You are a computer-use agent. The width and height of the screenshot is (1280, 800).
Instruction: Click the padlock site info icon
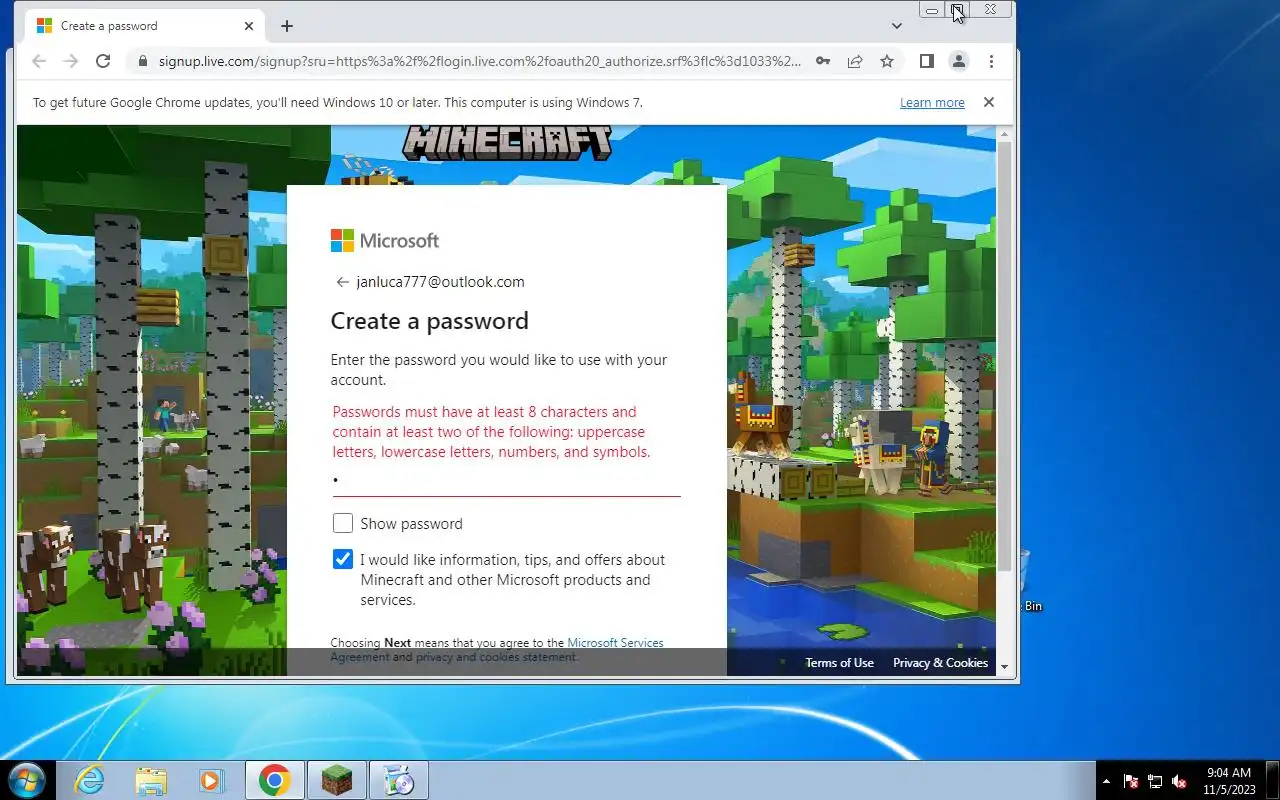[141, 61]
